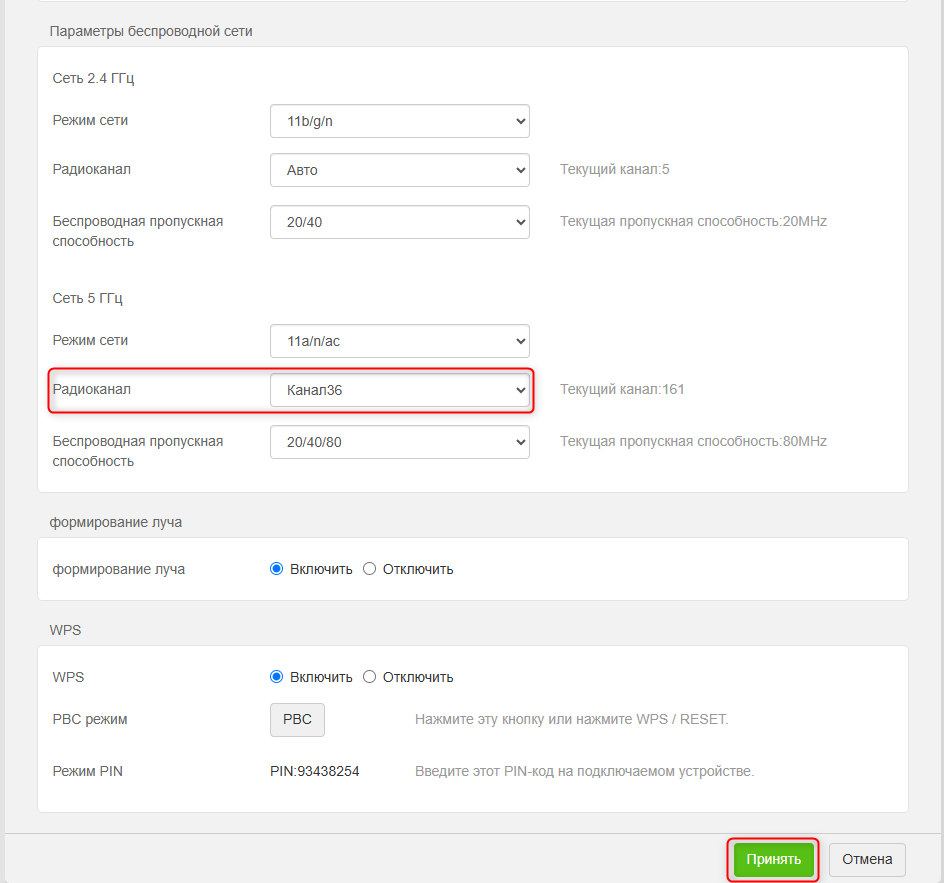
Task: Click the Текущий канал:161 status text
Action: tap(622, 390)
